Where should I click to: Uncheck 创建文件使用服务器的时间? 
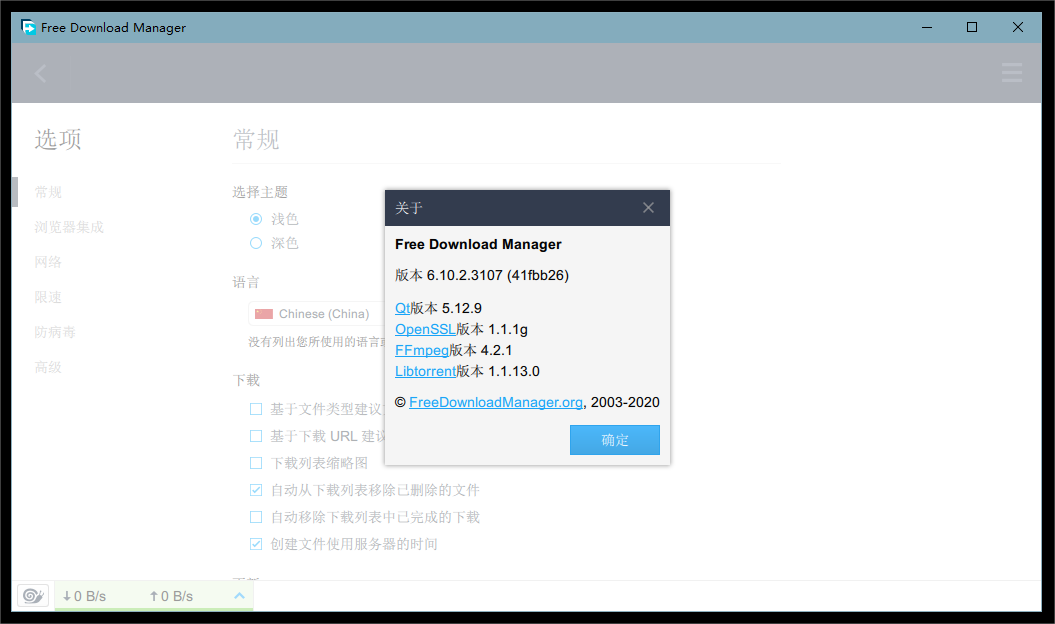tap(256, 544)
